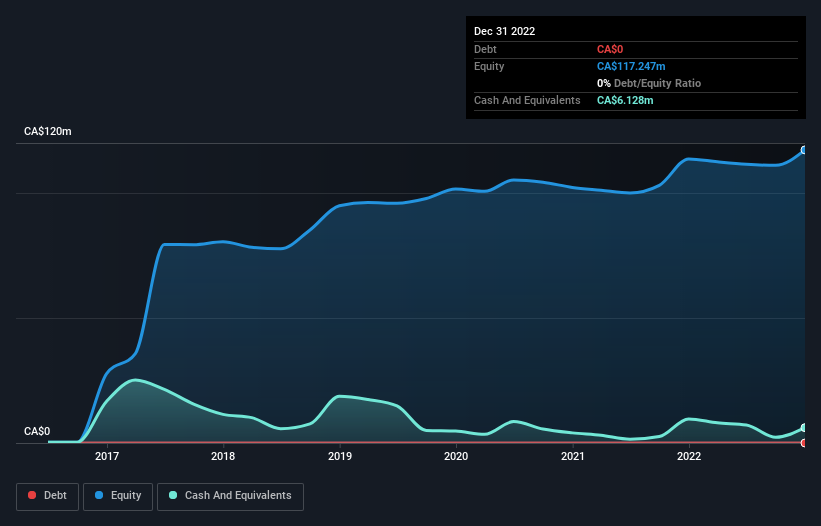Click the Debt row label in tooltip
821x526 pixels.
point(485,49)
